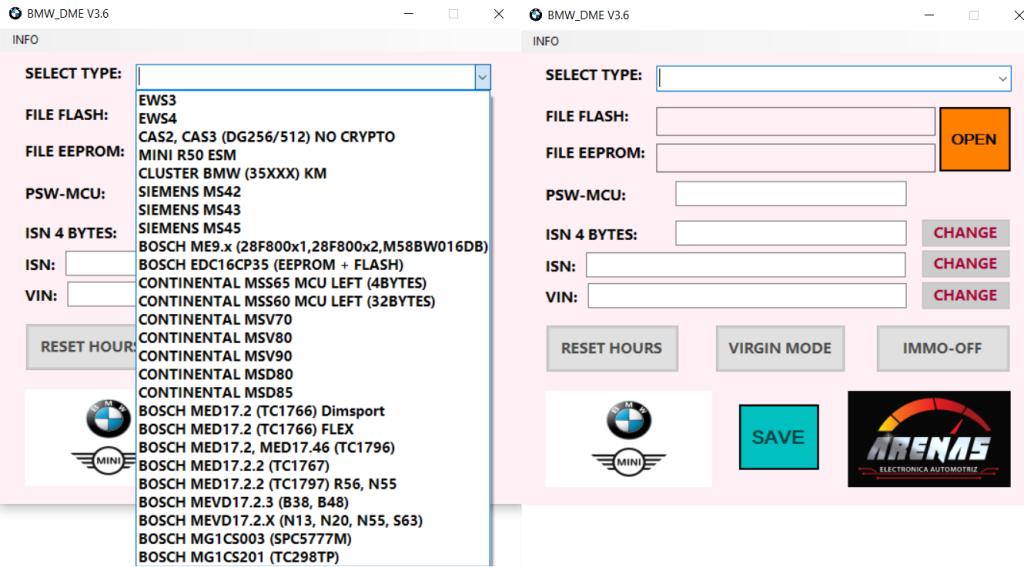
Task: Choose SIEMENS MS43 from list
Action: tap(313, 210)
